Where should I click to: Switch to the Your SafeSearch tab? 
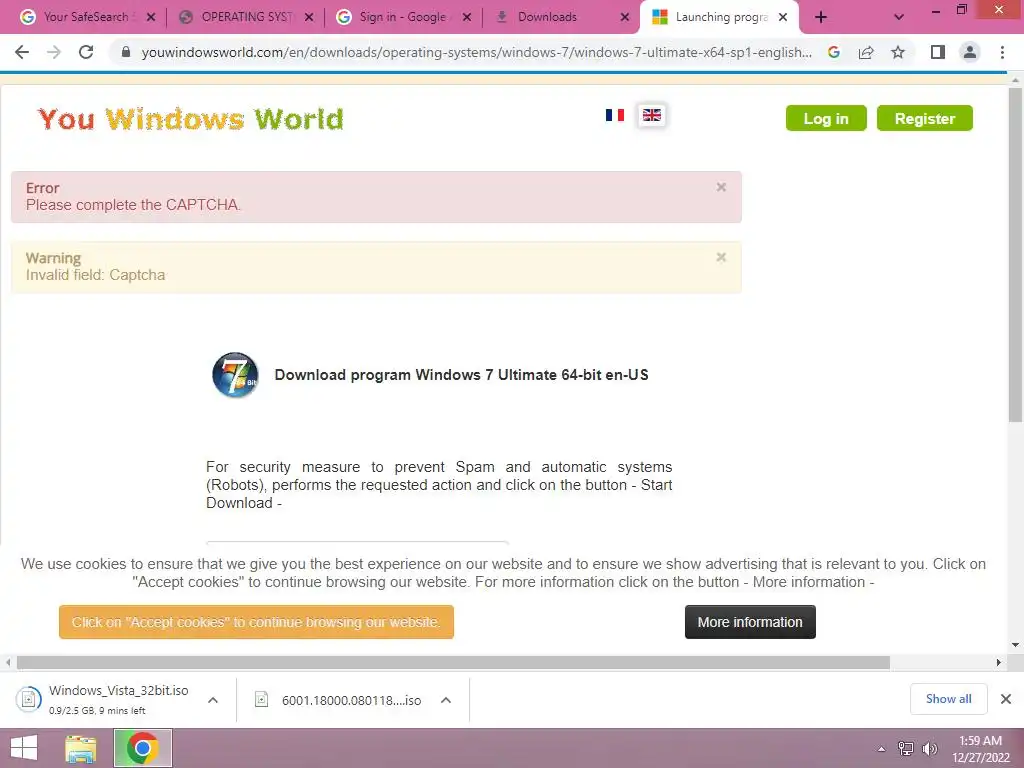pyautogui.click(x=86, y=17)
